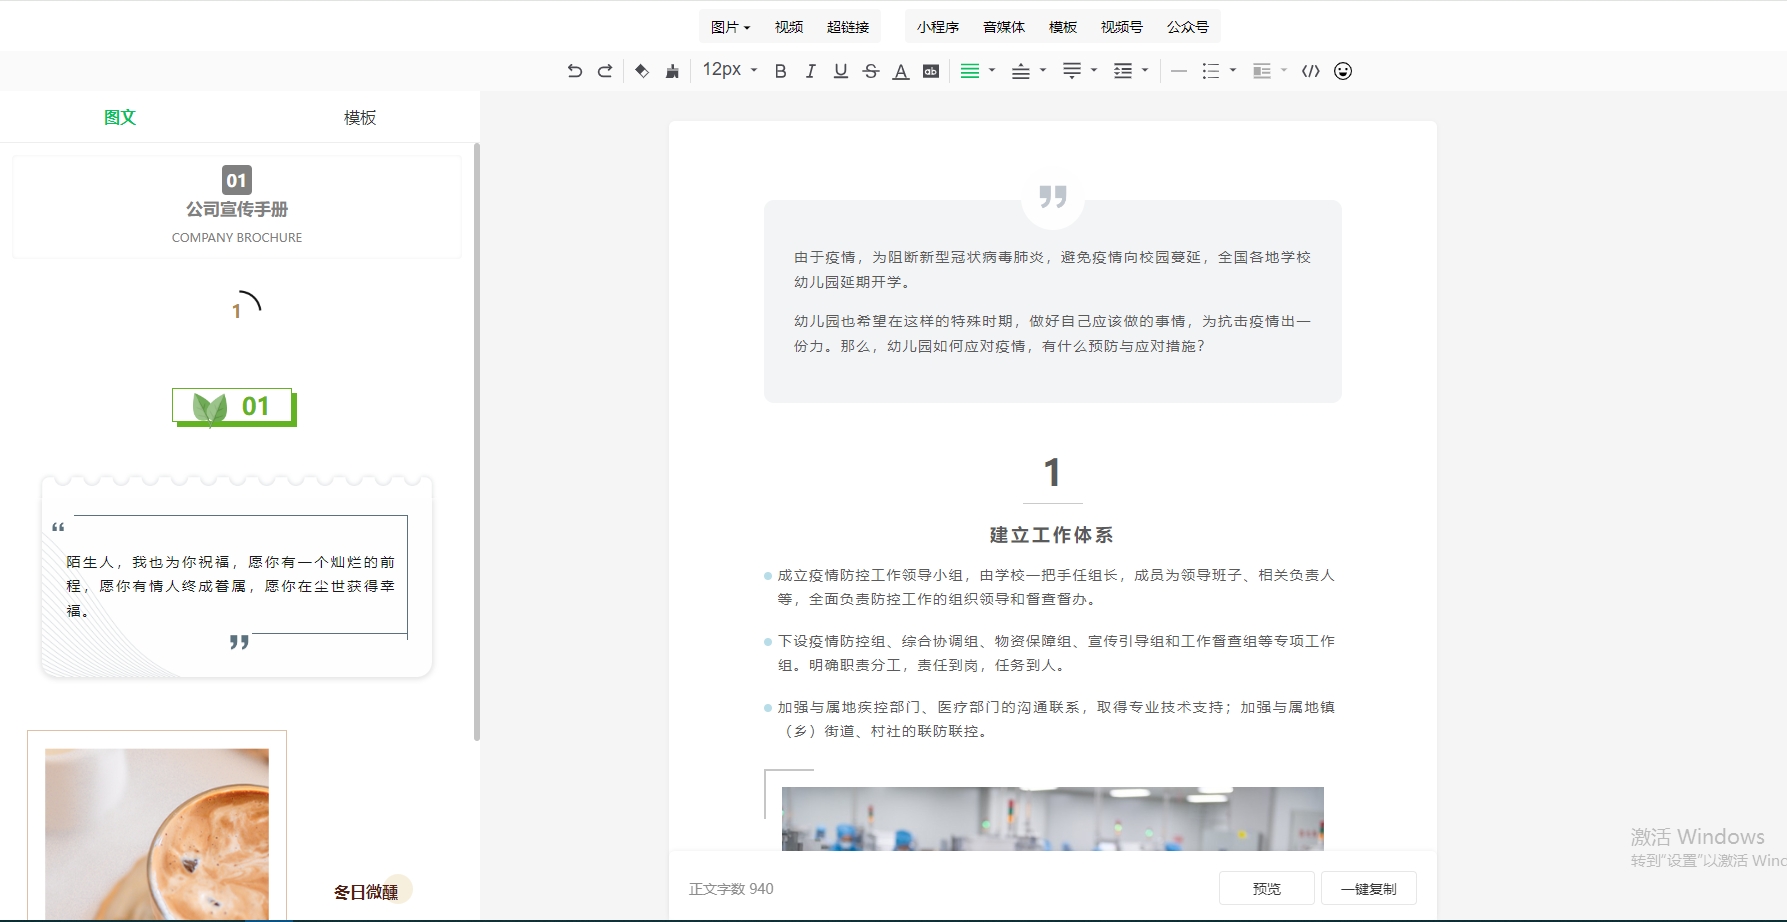Select the clear formatting eraser icon
The width and height of the screenshot is (1787, 922).
click(642, 71)
